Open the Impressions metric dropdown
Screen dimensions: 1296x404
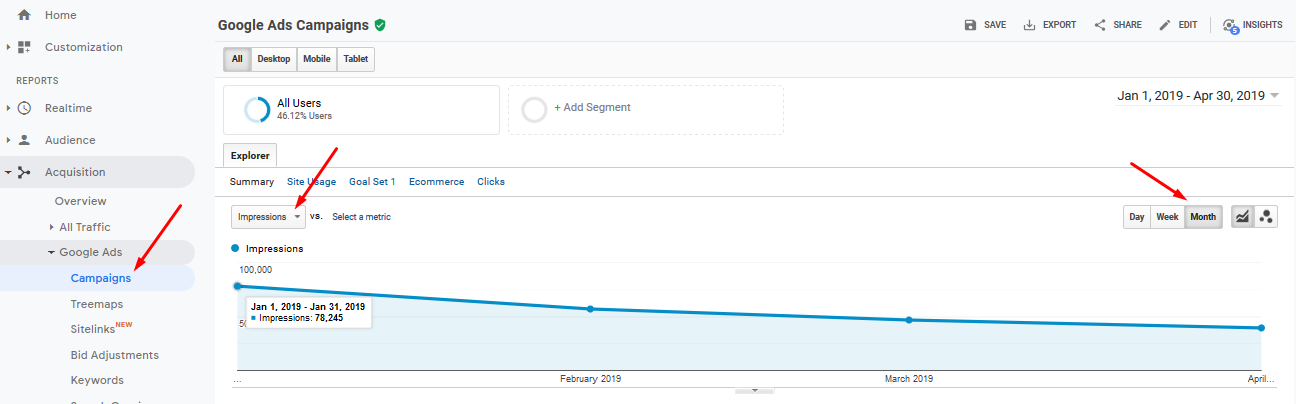(x=268, y=217)
